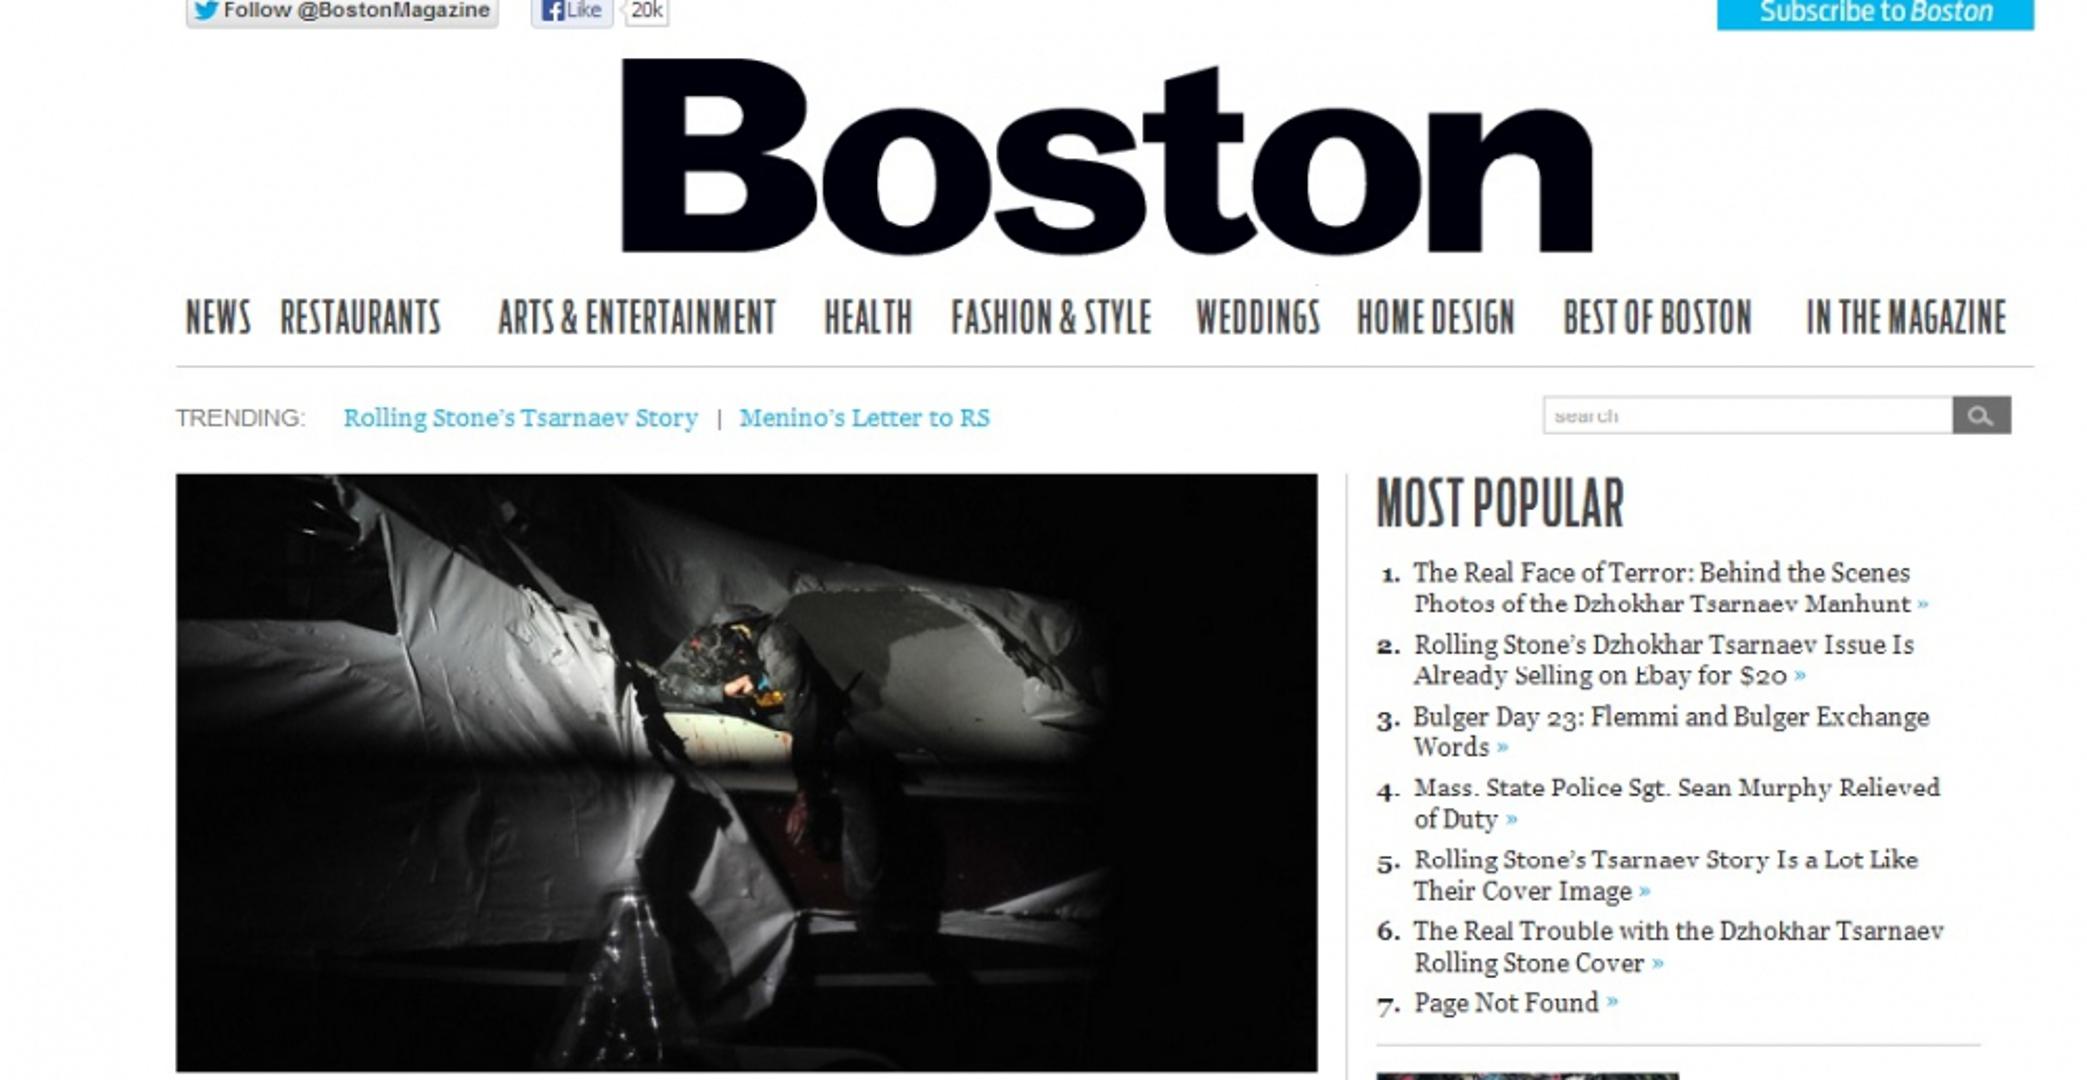
Task: Open the Restaurants section
Action: [360, 318]
